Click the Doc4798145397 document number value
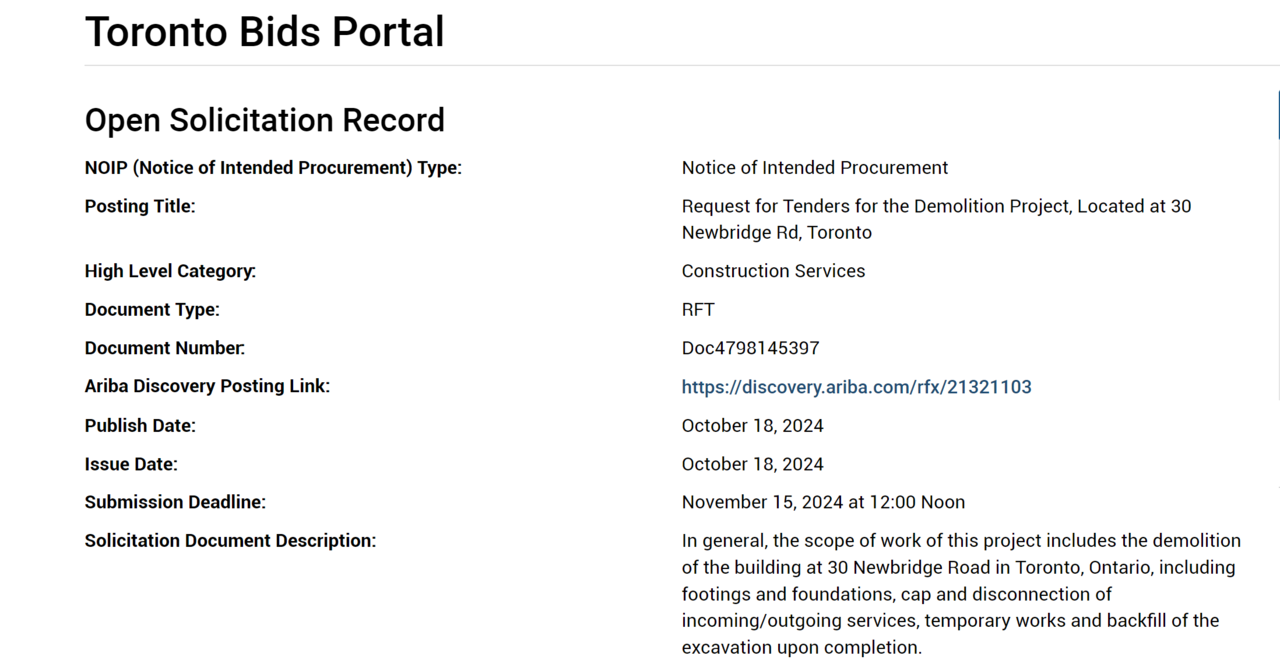Screen dimensions: 1280x670 pyautogui.click(x=750, y=349)
